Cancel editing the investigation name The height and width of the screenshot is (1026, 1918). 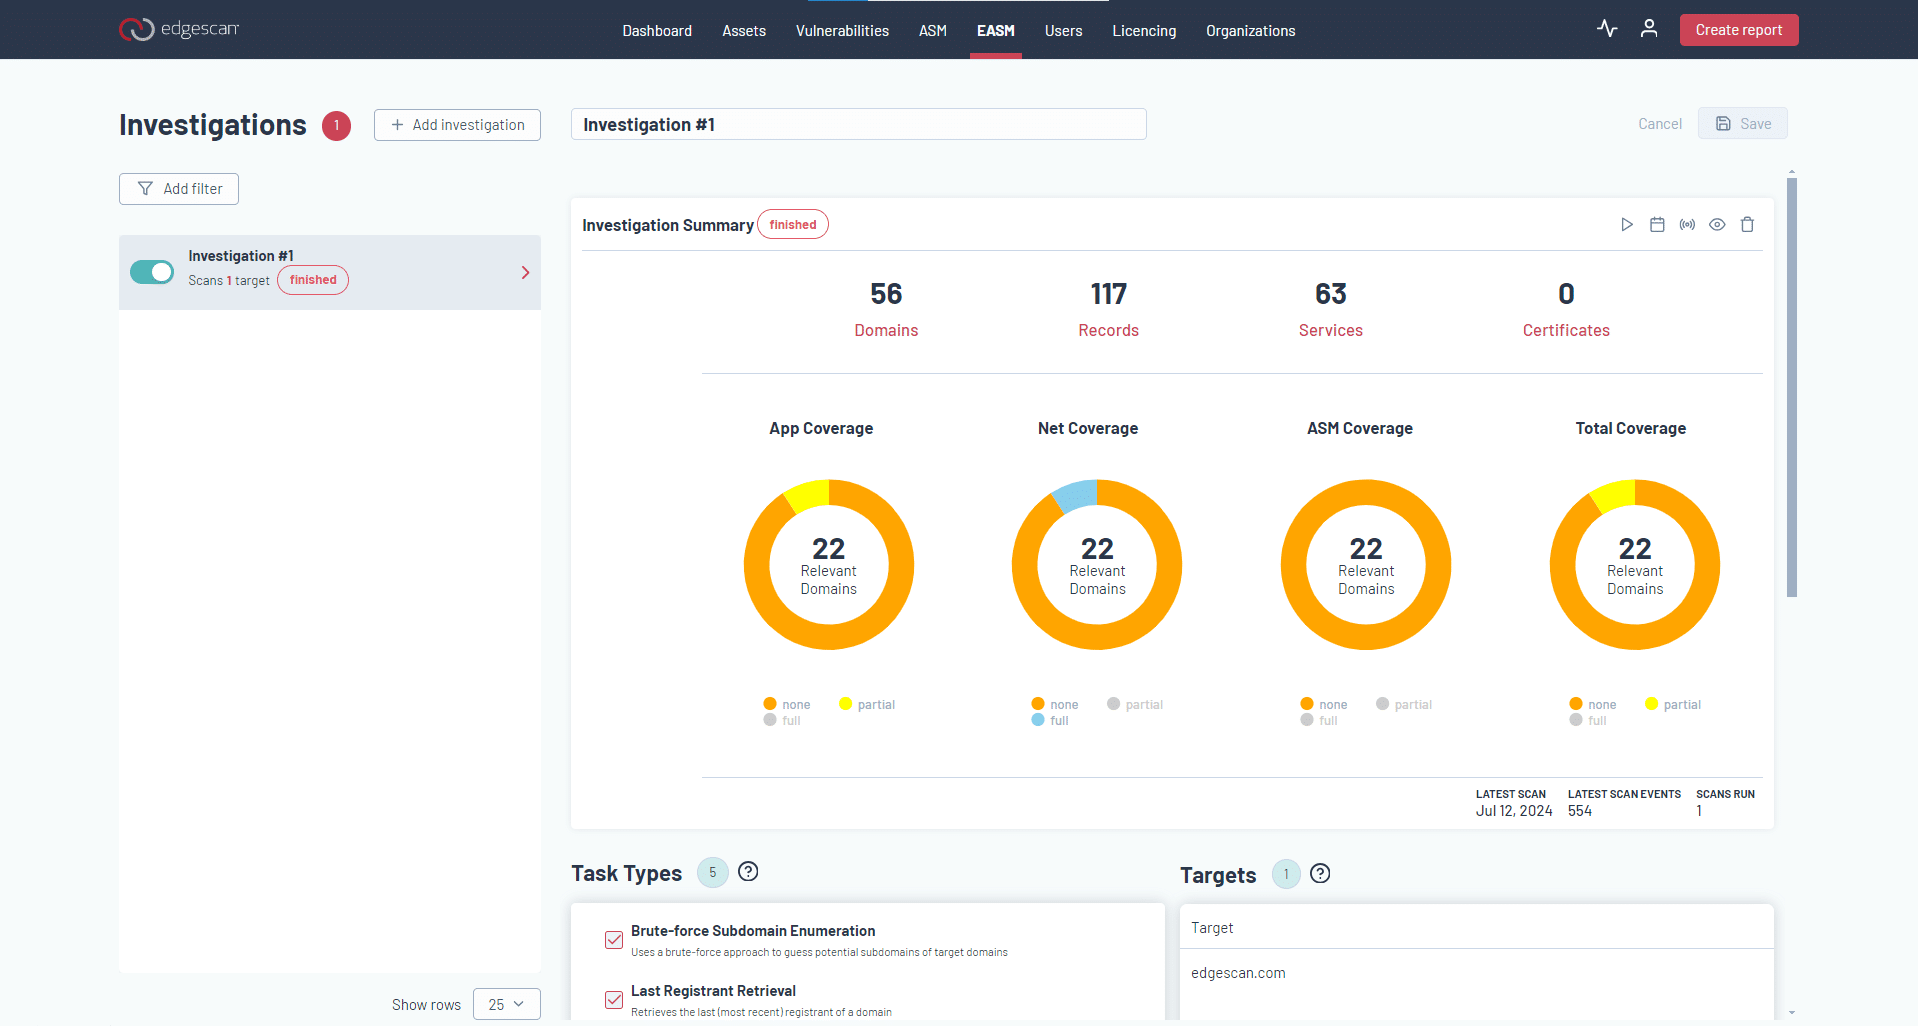[1659, 123]
